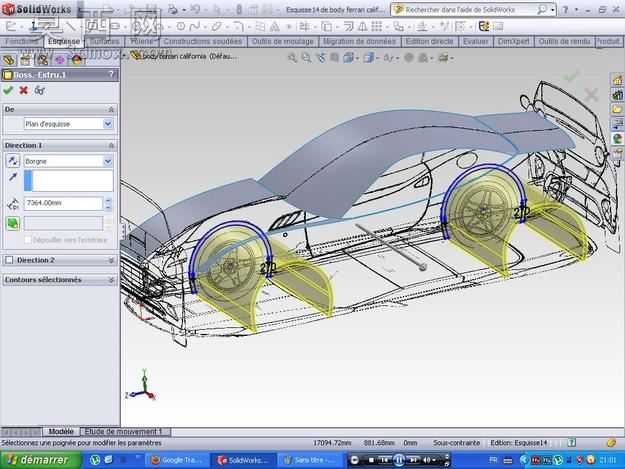Open the DimXpertManager tab icon
Screen dimensions: 625x469
coord(59,60)
